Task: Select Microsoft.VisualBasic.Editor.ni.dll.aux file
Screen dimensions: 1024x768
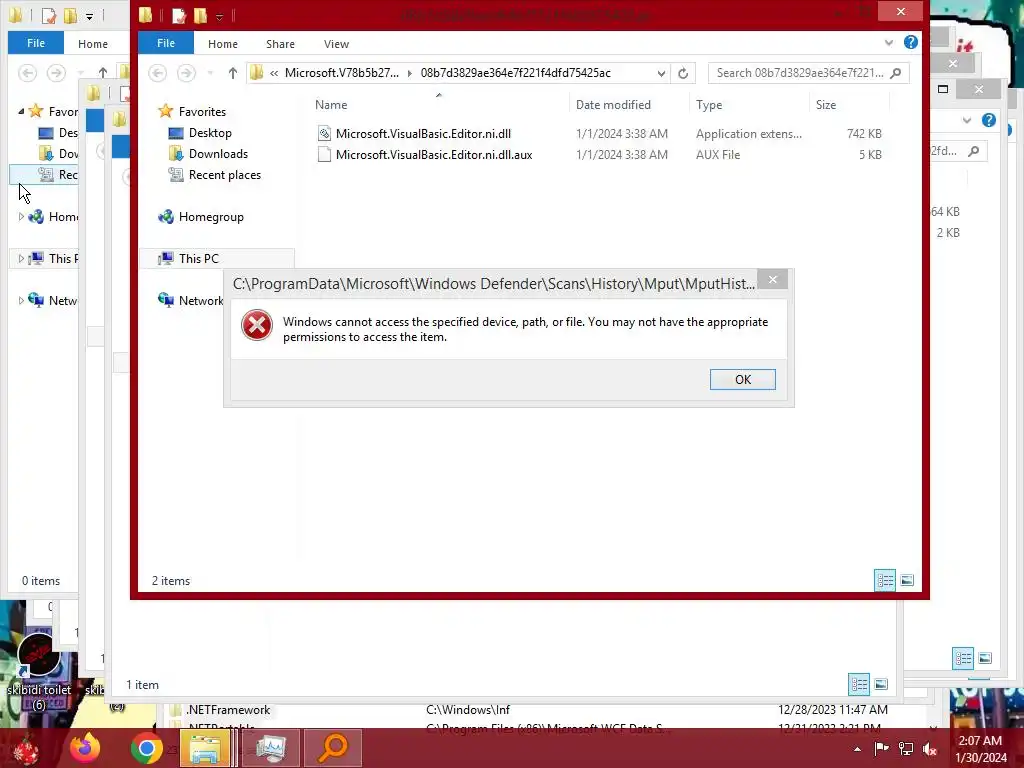Action: click(x=434, y=155)
